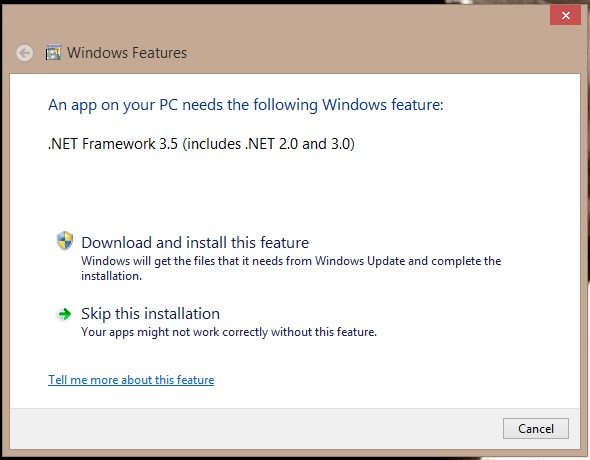Click the blank white area below .NET text
Image resolution: width=590 pixels, height=460 pixels.
click(x=293, y=190)
